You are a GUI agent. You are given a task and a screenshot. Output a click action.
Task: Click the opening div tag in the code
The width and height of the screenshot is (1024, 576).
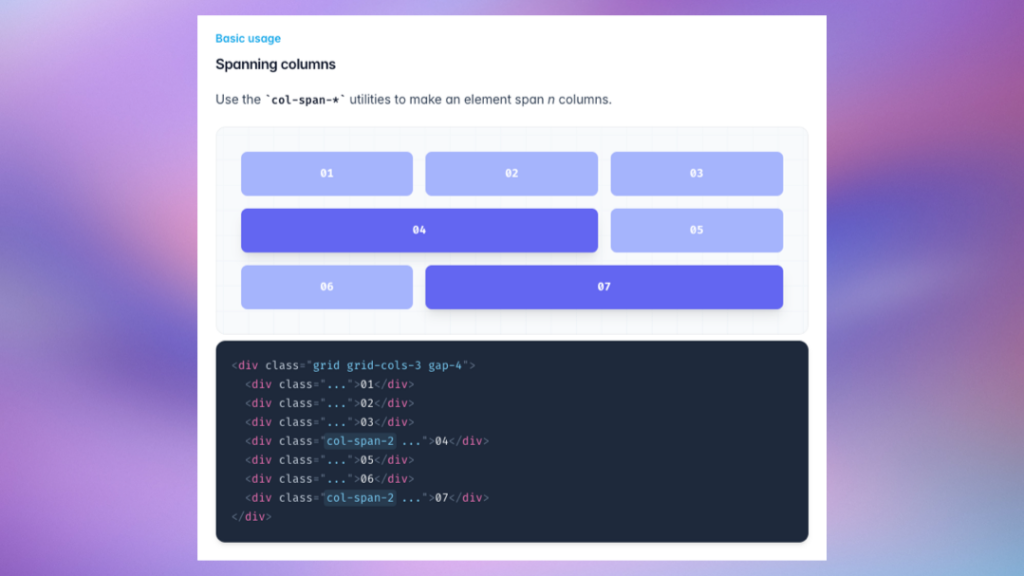click(x=245, y=365)
